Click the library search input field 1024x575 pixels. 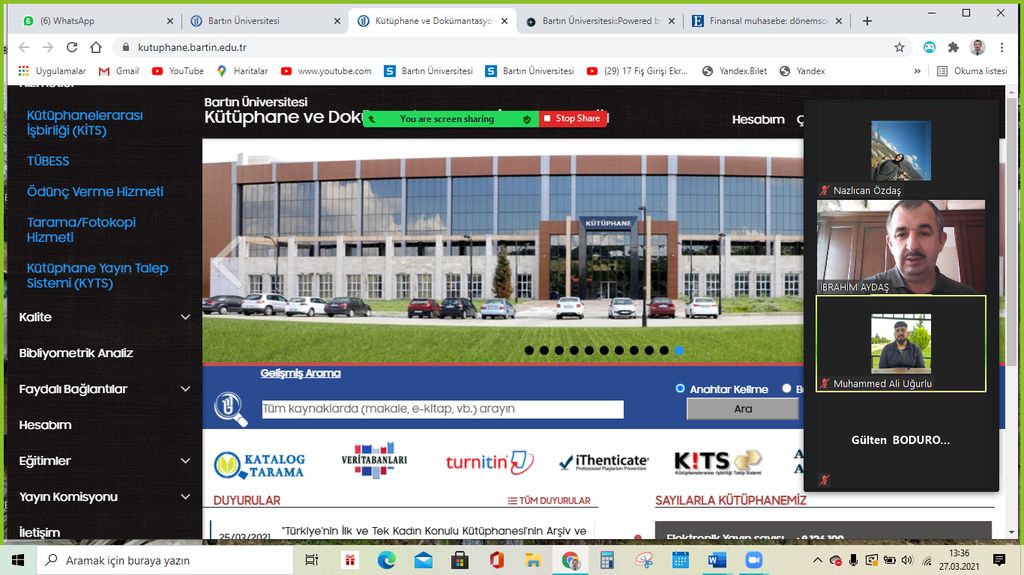point(442,409)
